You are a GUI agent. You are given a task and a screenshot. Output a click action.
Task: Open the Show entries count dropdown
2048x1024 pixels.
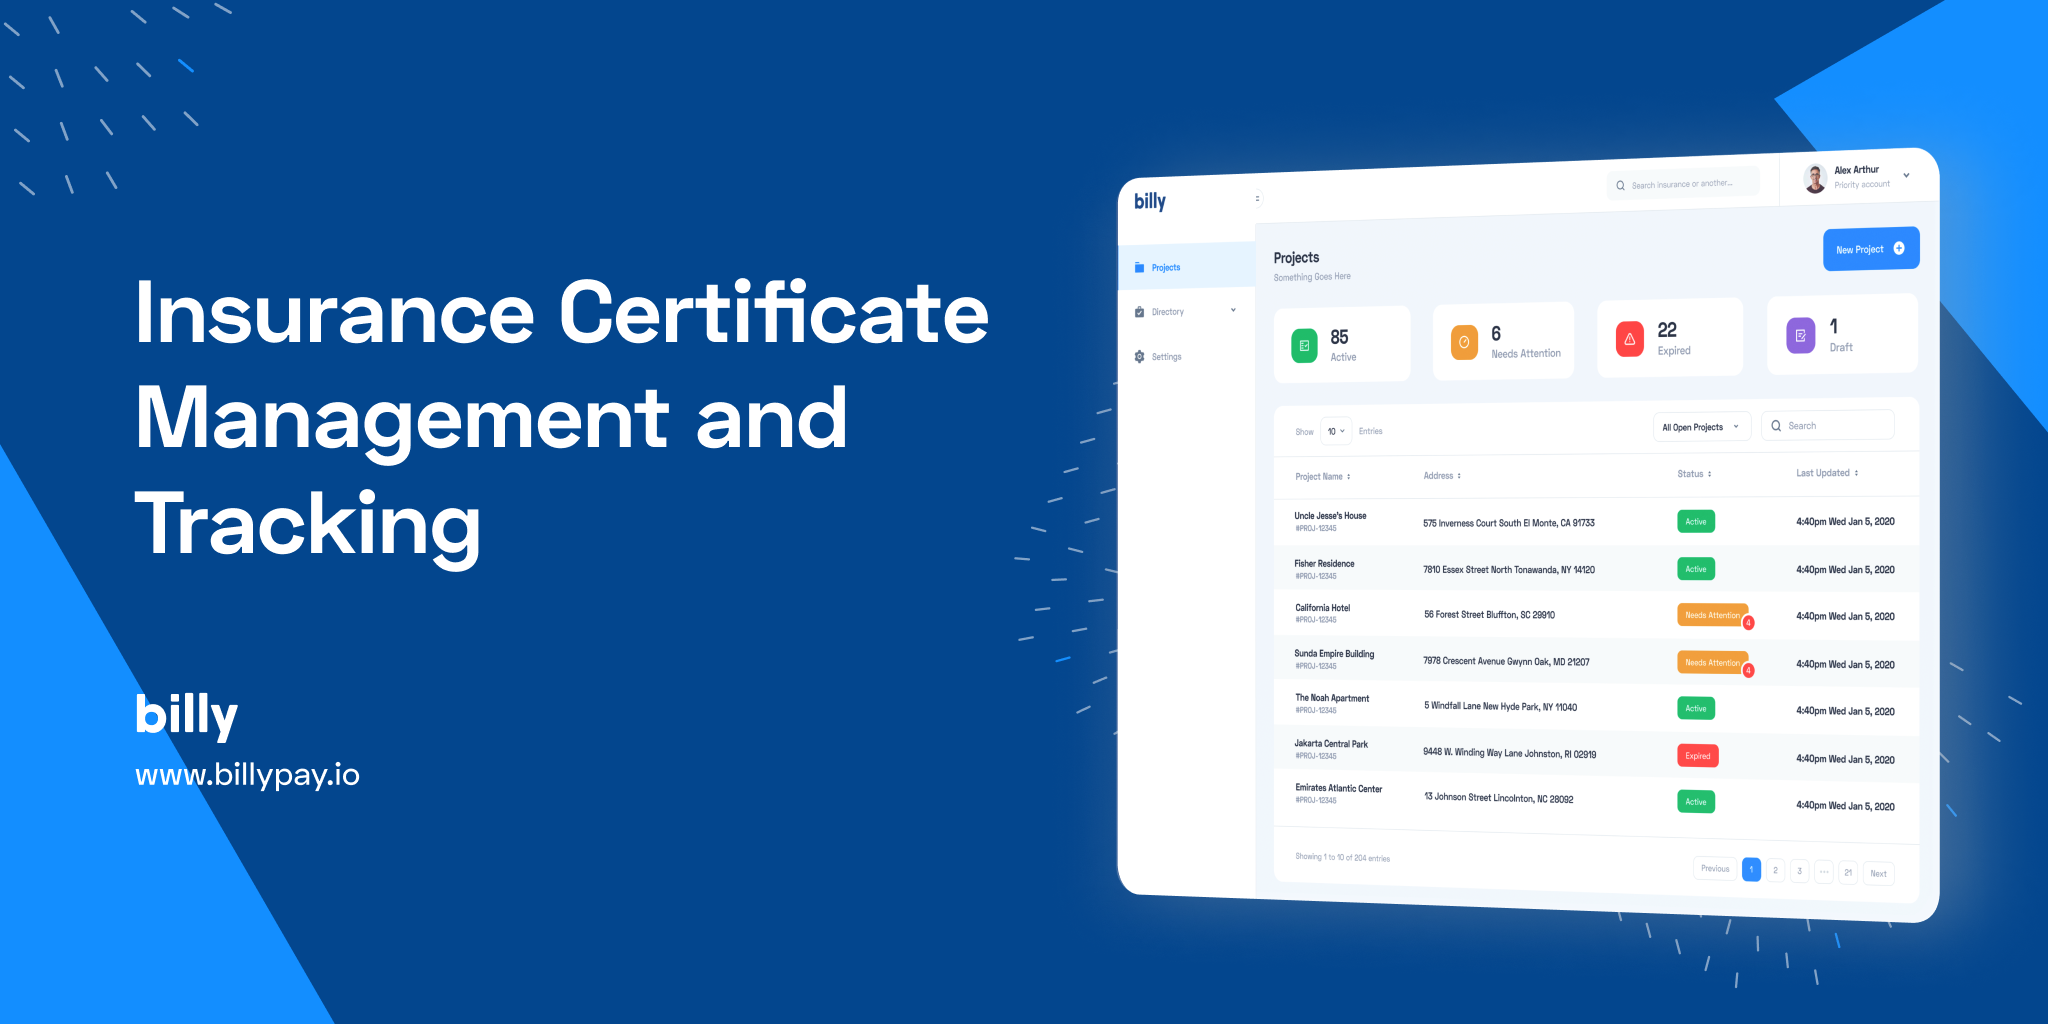1336,431
